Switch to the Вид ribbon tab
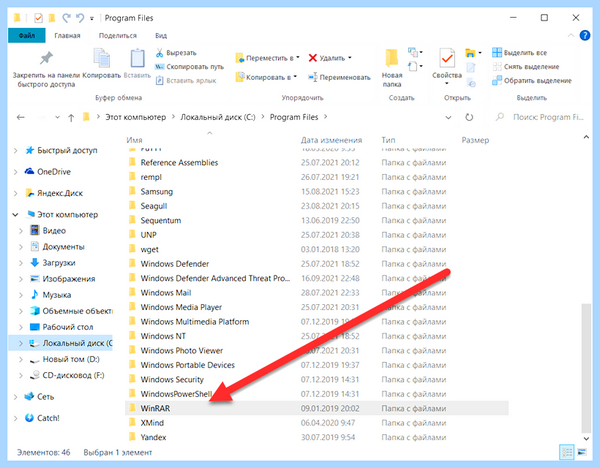This screenshot has width=600, height=468. coord(161,36)
